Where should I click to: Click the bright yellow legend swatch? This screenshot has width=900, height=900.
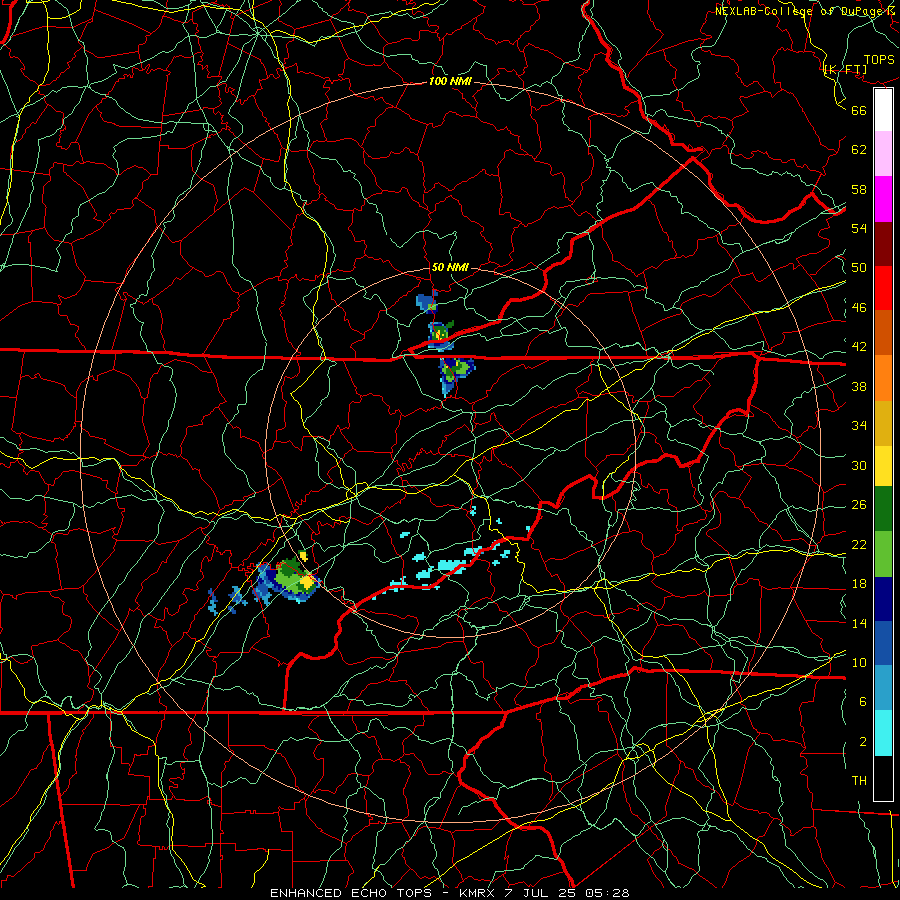click(x=883, y=466)
